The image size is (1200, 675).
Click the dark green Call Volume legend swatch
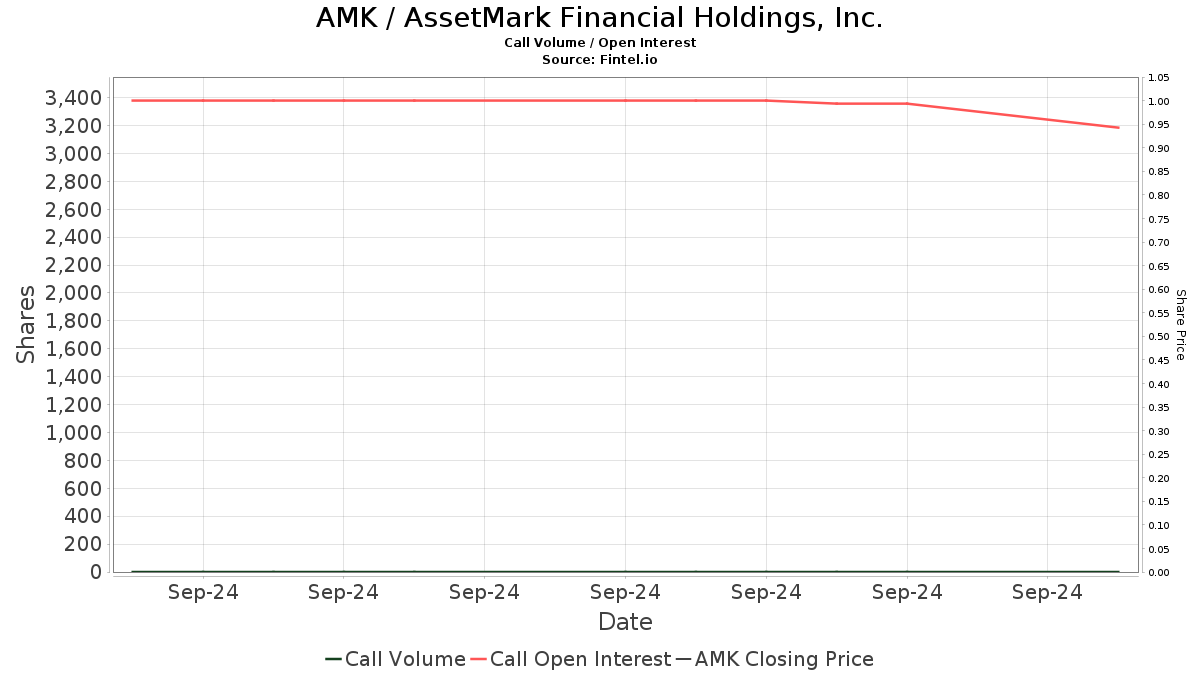pyautogui.click(x=334, y=659)
